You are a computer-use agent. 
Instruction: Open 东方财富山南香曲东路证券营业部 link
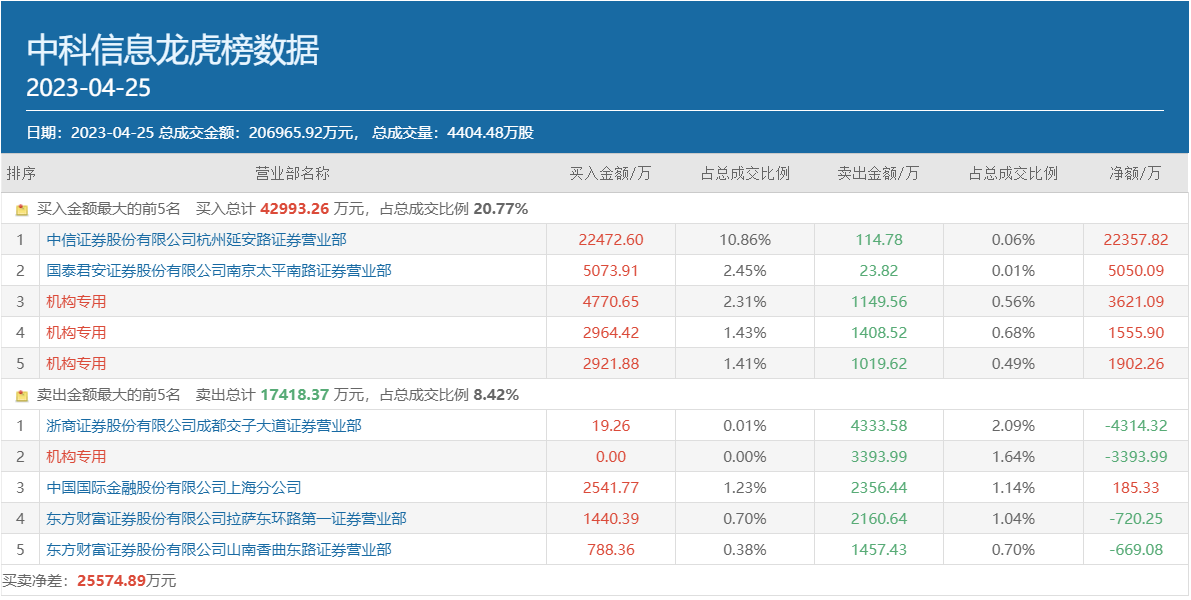[219, 550]
